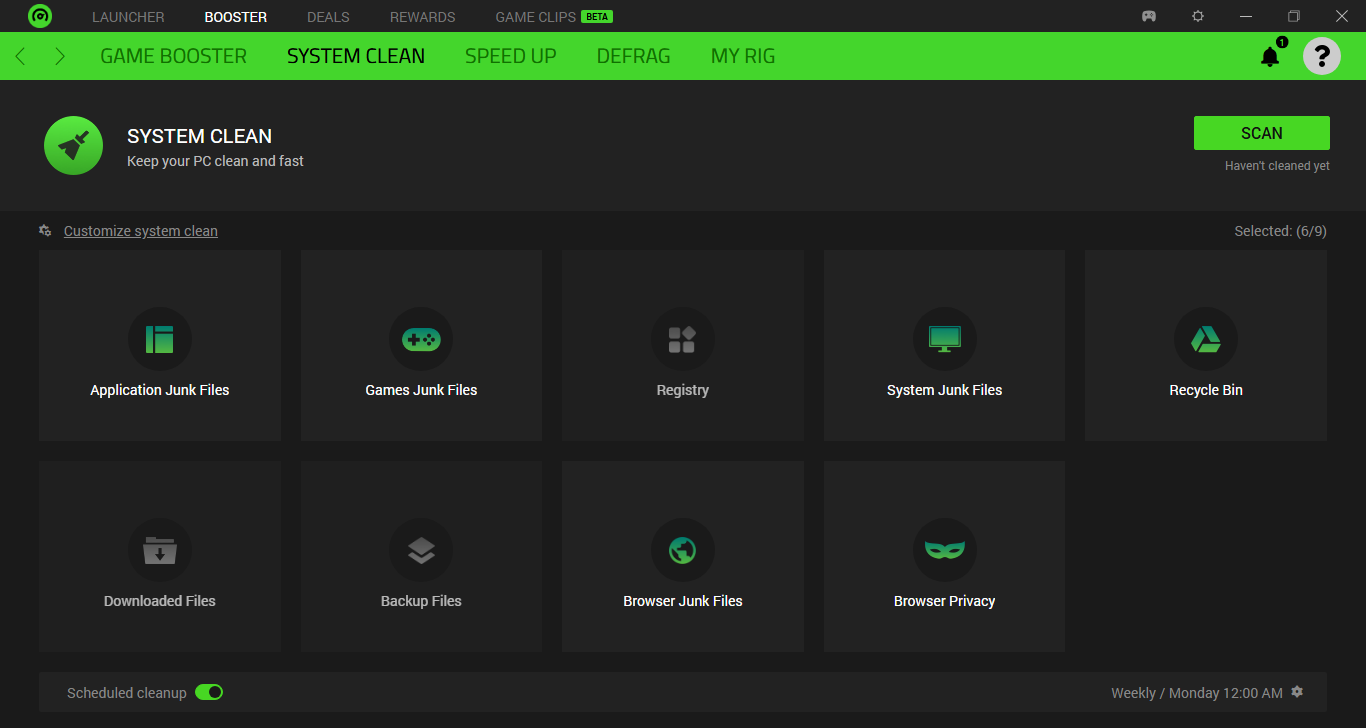Go to the Deals menu
Viewport: 1366px width, 728px height.
coord(328,17)
